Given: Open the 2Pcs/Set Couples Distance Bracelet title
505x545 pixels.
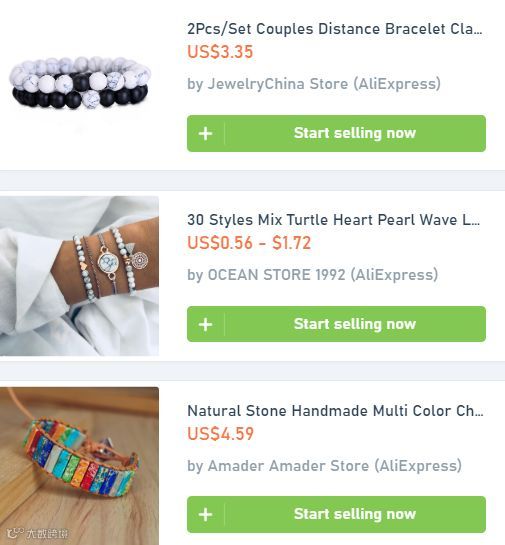Looking at the screenshot, I should 335,29.
